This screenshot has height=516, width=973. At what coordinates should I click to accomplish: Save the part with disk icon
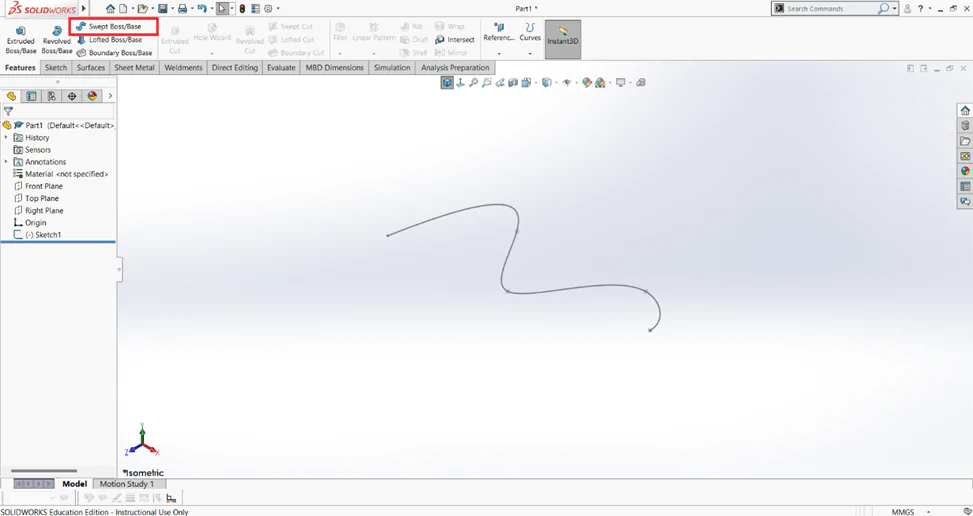coord(163,9)
